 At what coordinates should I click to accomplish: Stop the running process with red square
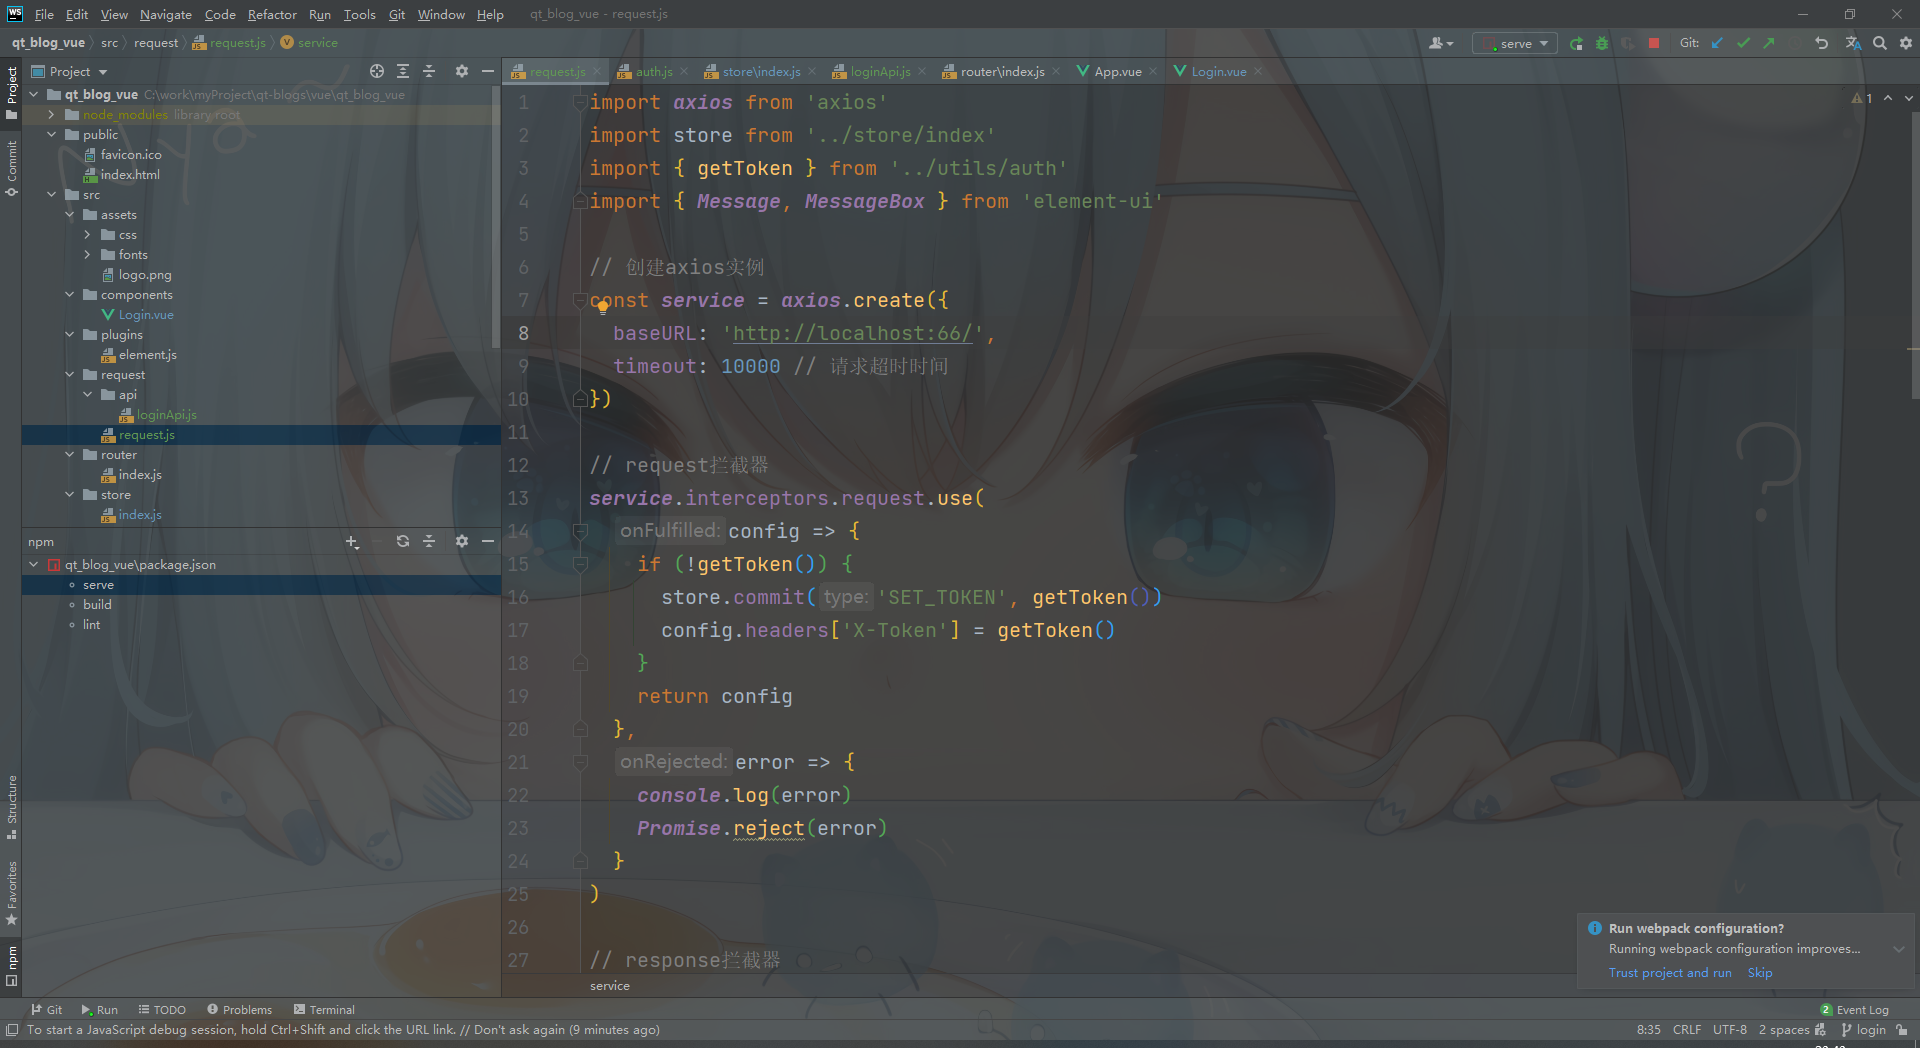[1654, 43]
